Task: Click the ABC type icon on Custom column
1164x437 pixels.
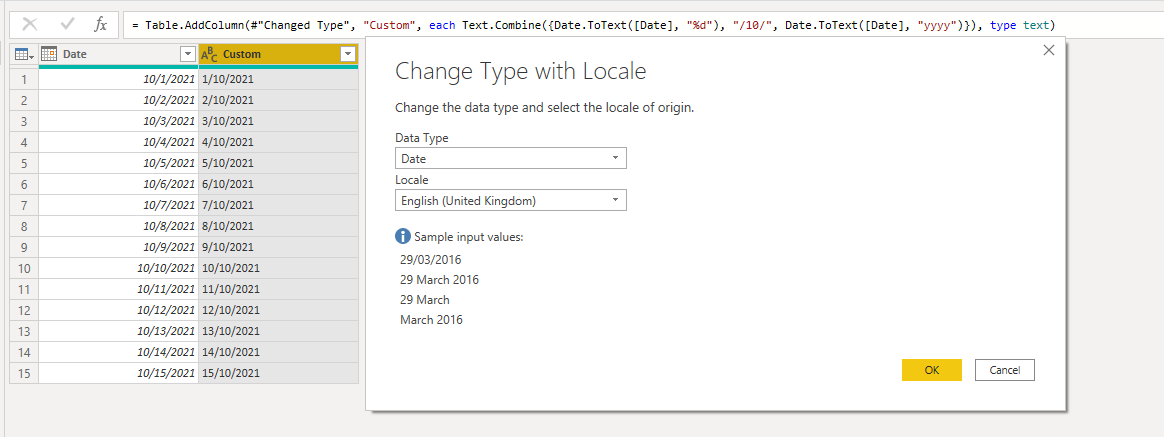Action: pyautogui.click(x=209, y=54)
